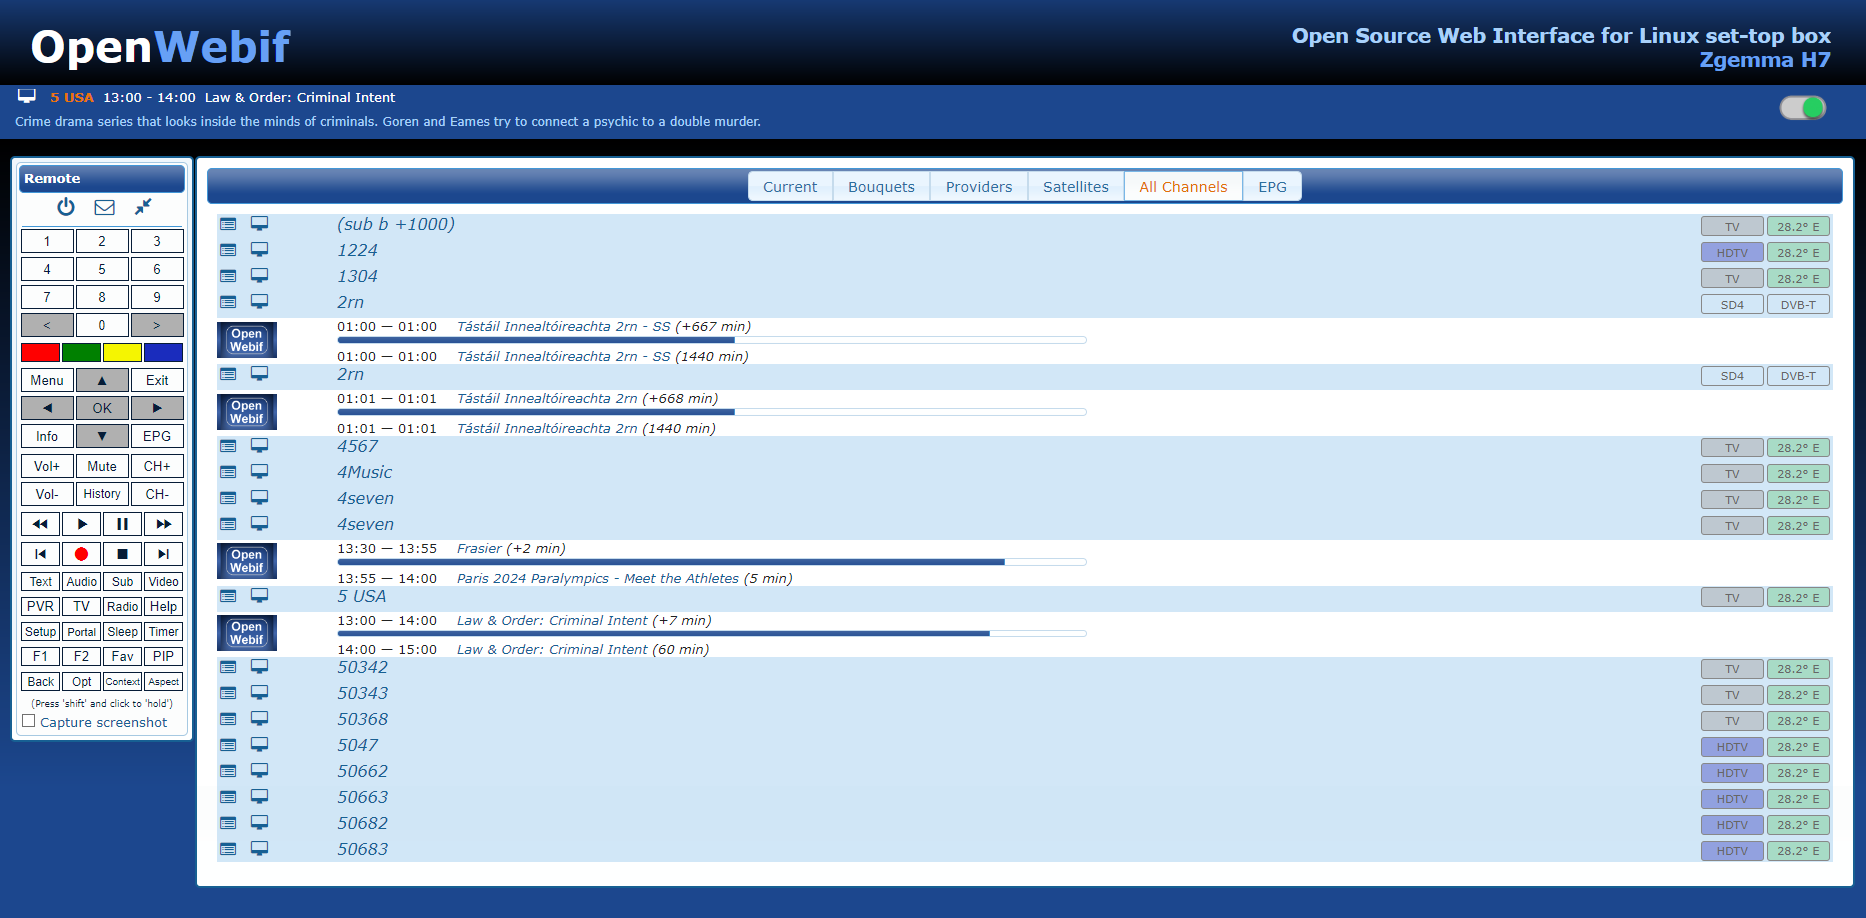Viewport: 1866px width, 918px height.
Task: Click the left arrow navigation button
Action: (x=47, y=408)
